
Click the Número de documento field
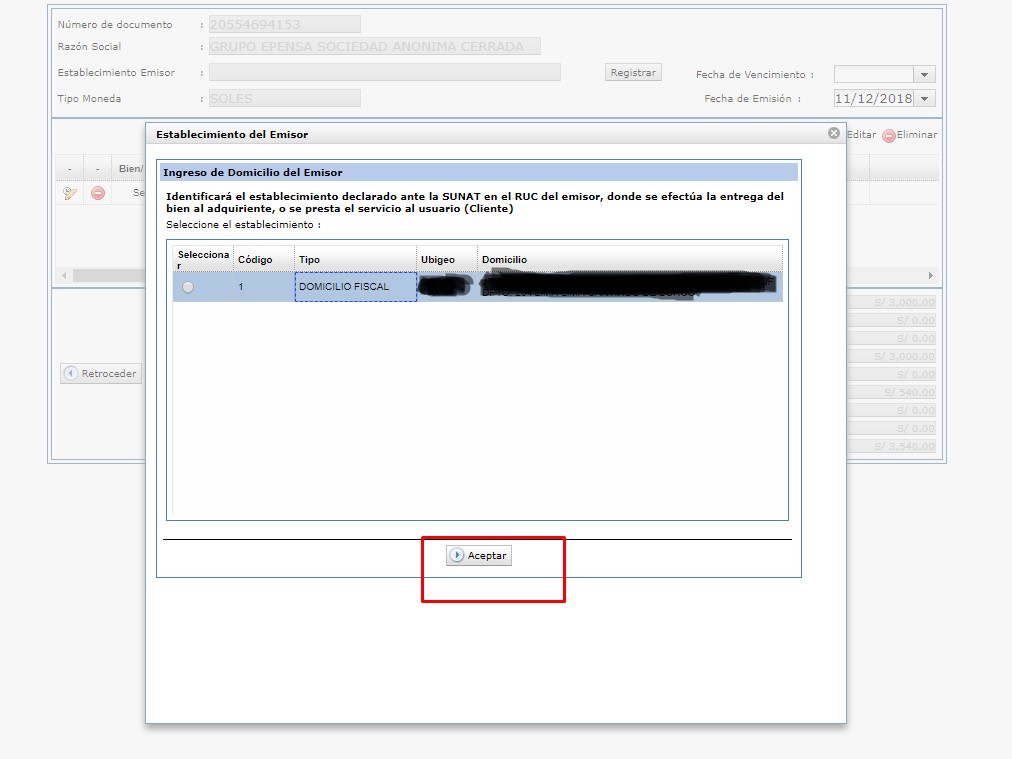[x=285, y=25]
